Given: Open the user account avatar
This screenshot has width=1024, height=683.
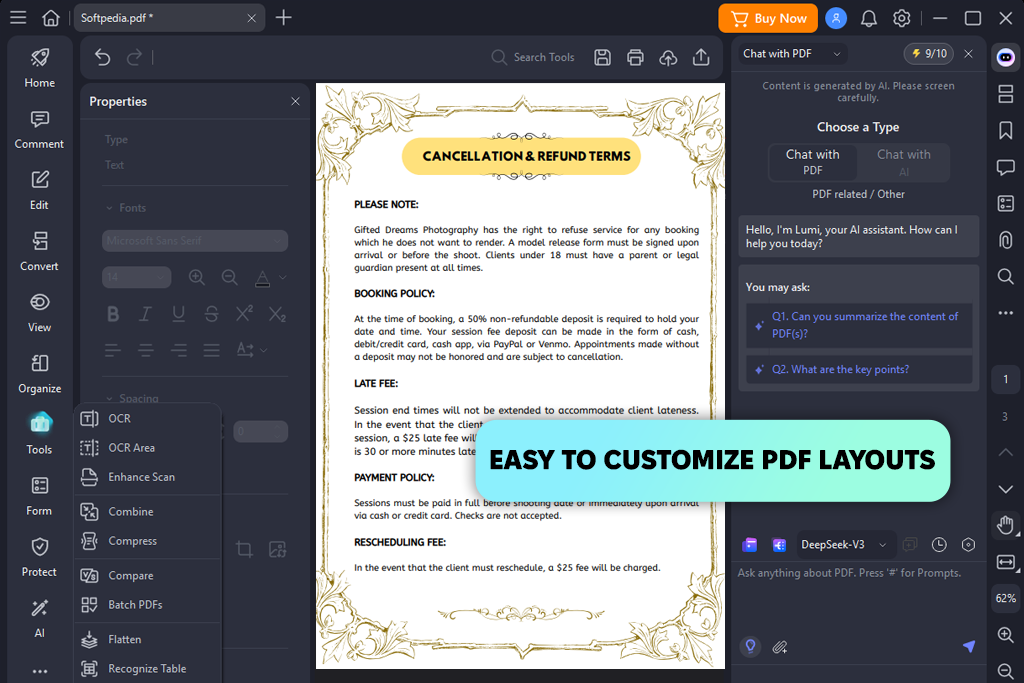Looking at the screenshot, I should 836,18.
